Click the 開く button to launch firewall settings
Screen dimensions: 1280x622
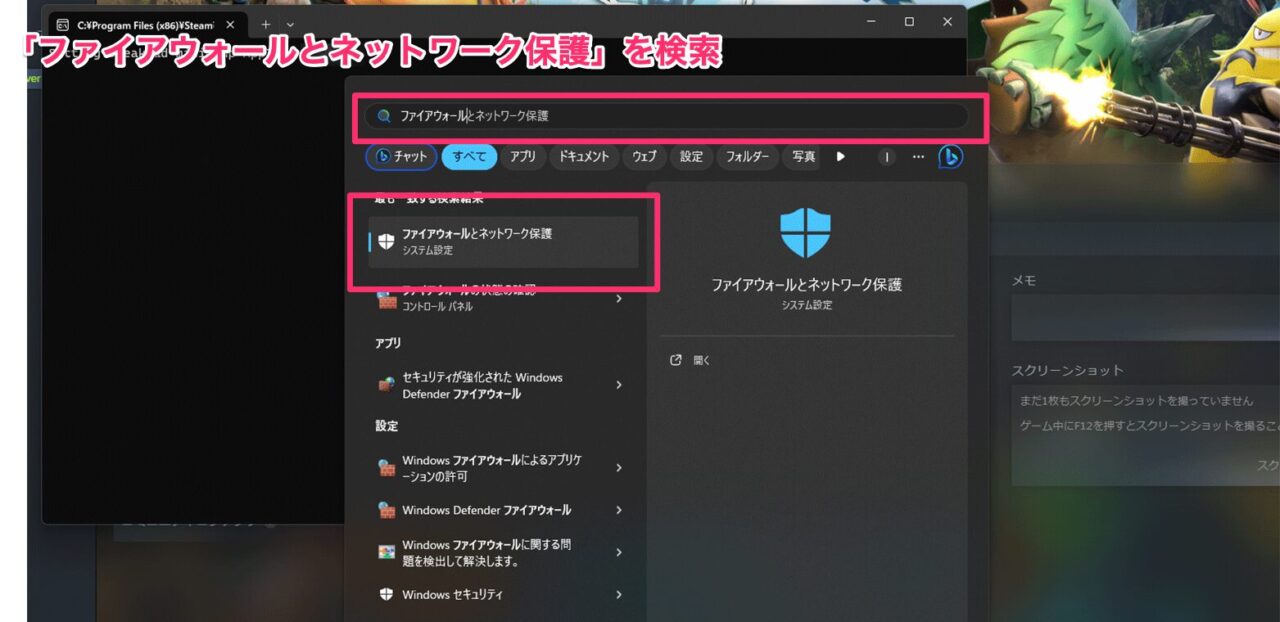pyautogui.click(x=699, y=360)
